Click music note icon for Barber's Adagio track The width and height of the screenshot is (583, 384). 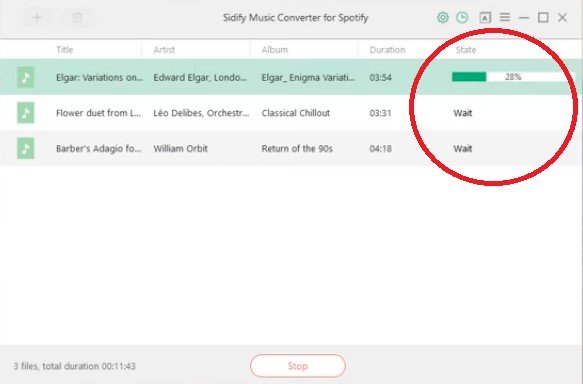[x=25, y=148]
